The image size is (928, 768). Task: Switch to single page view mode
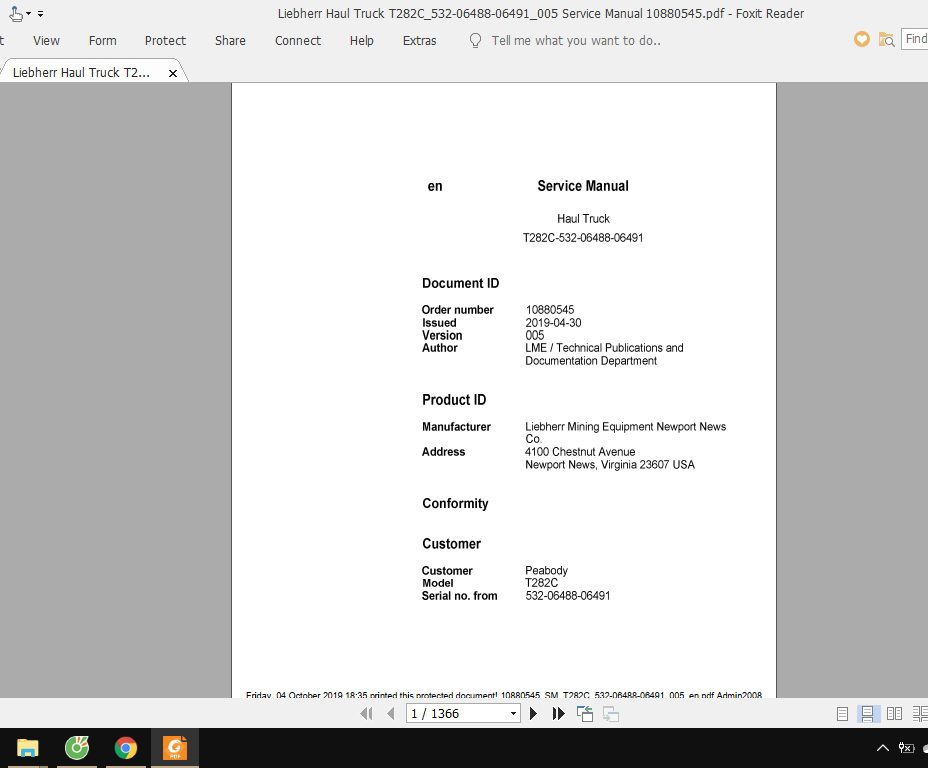coord(842,714)
